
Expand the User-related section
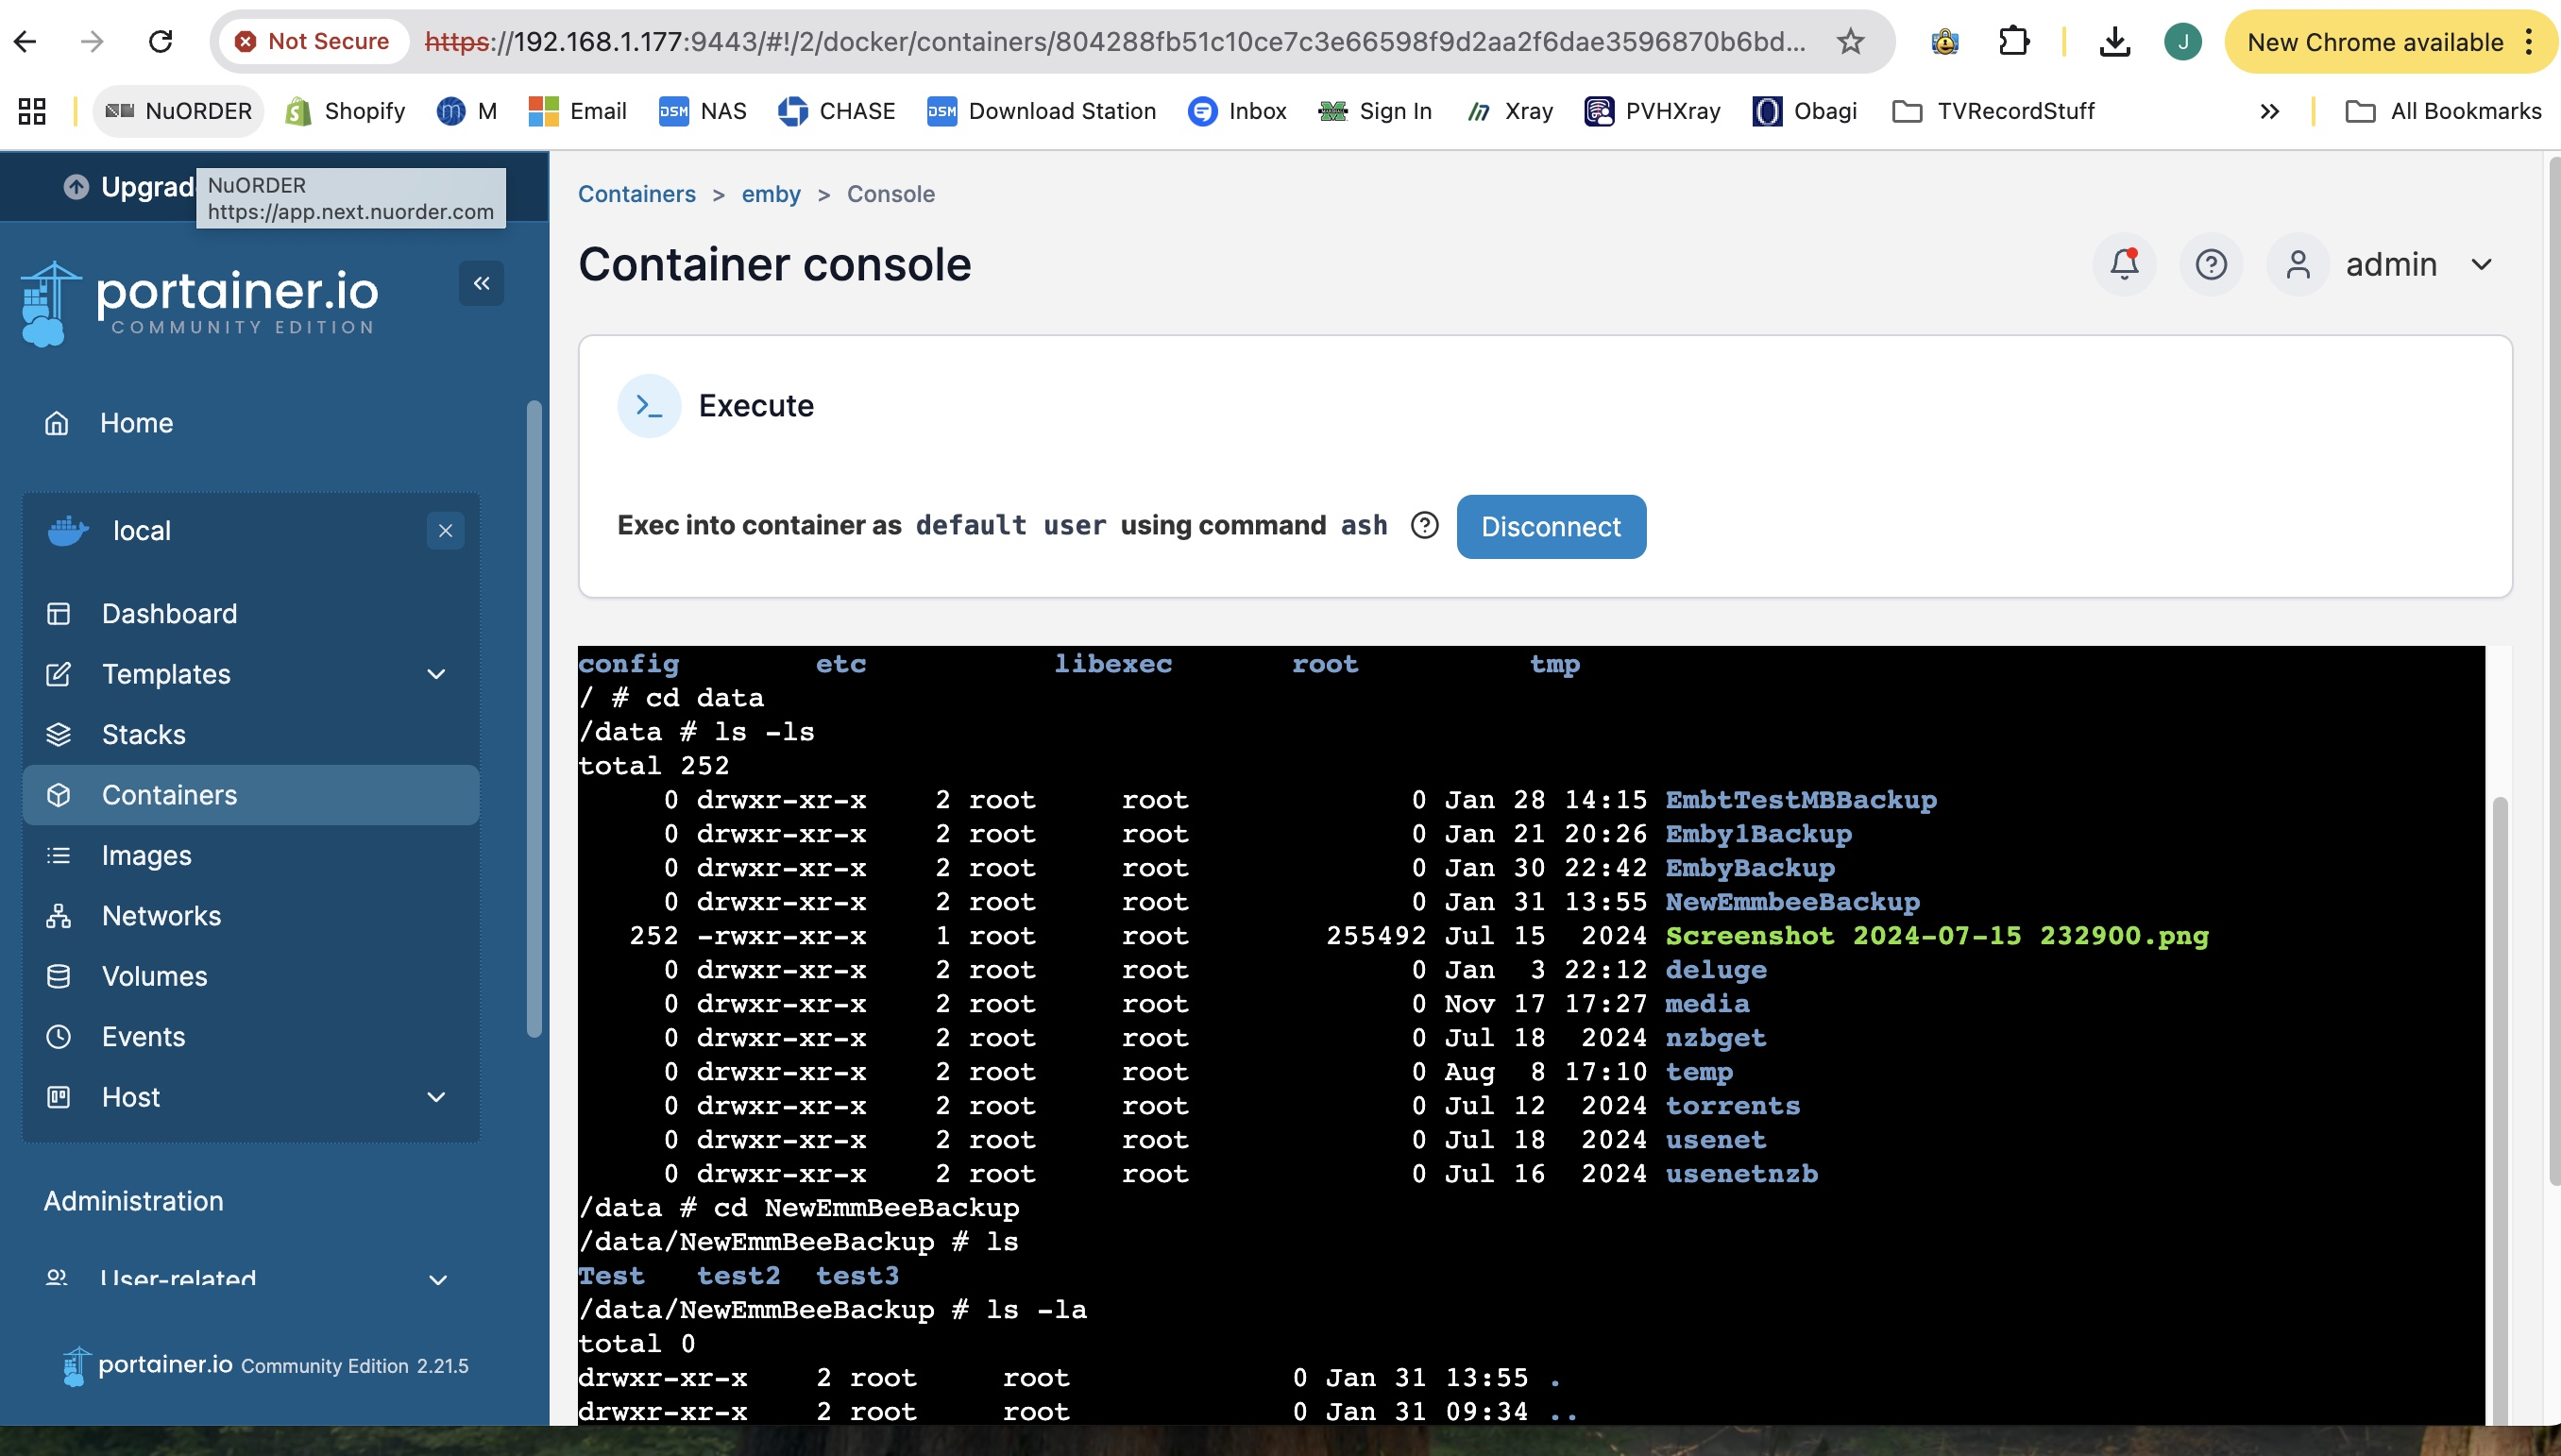tap(437, 1279)
